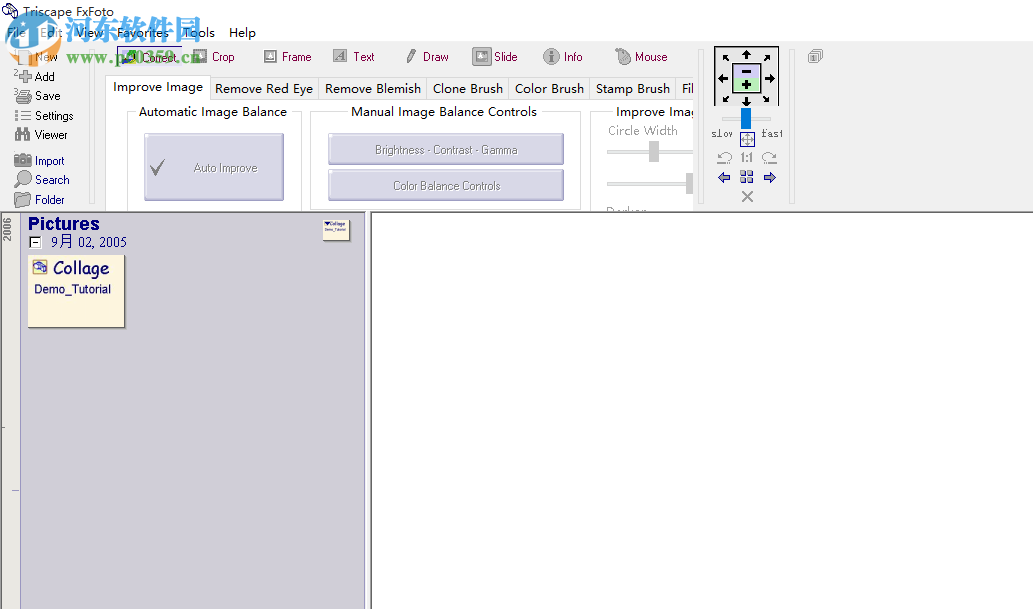Open the File menu
Screen dimensions: 1033x609
(x=16, y=32)
